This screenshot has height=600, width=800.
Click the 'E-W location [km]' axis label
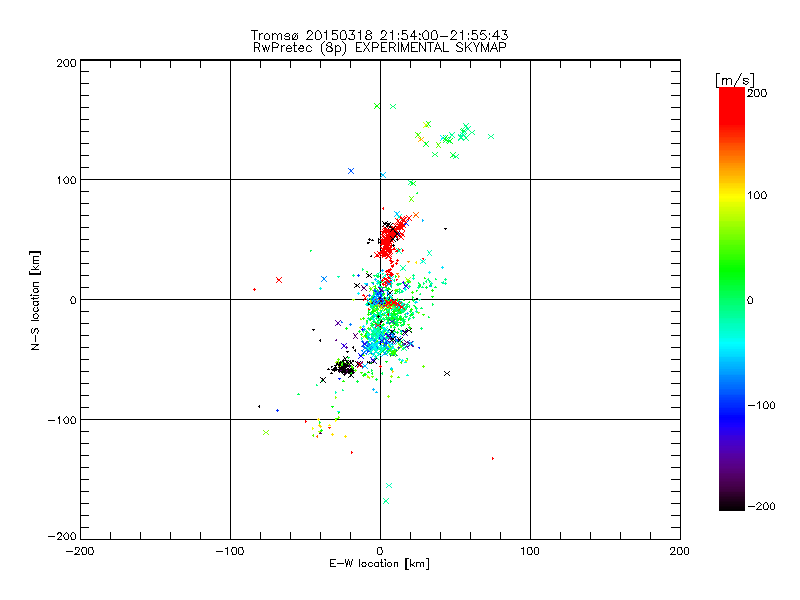click(379, 564)
